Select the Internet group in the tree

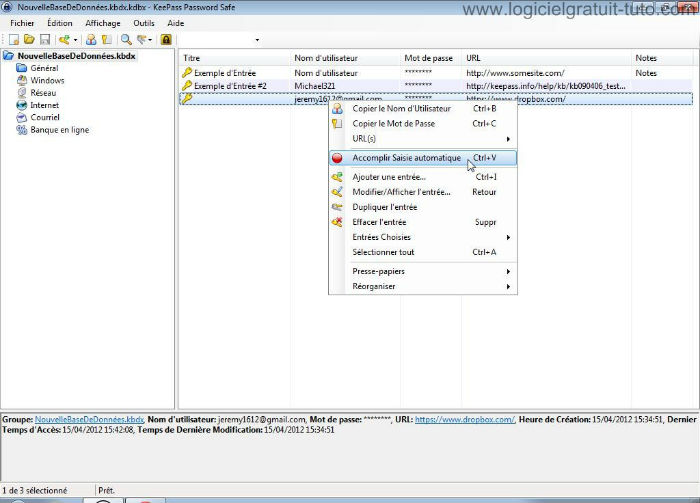point(44,105)
